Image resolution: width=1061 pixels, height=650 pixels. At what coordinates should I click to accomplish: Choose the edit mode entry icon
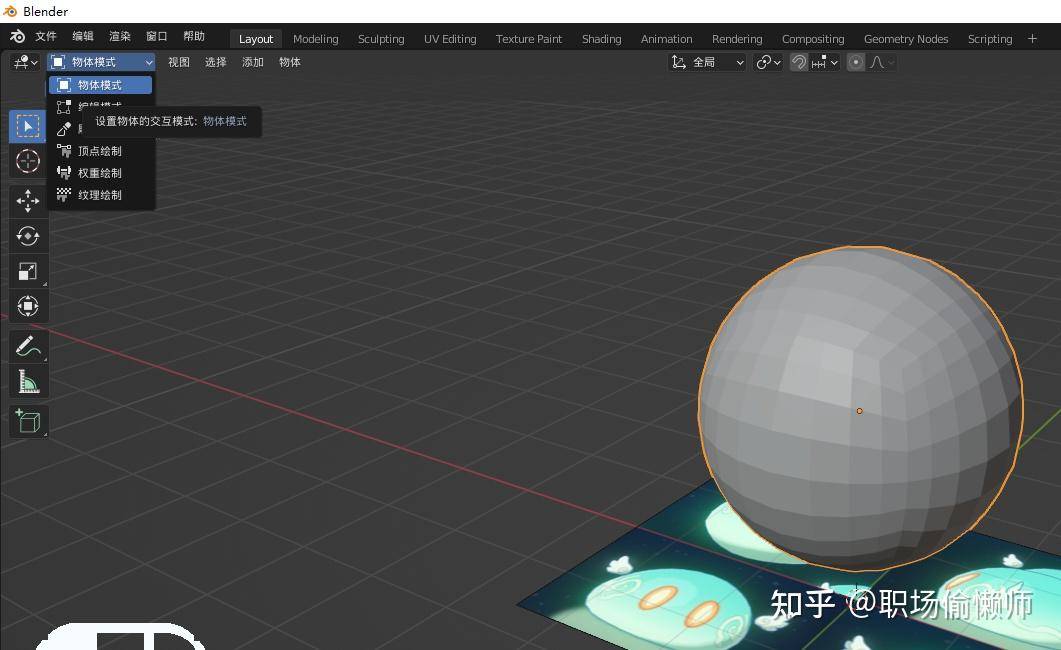[x=64, y=107]
